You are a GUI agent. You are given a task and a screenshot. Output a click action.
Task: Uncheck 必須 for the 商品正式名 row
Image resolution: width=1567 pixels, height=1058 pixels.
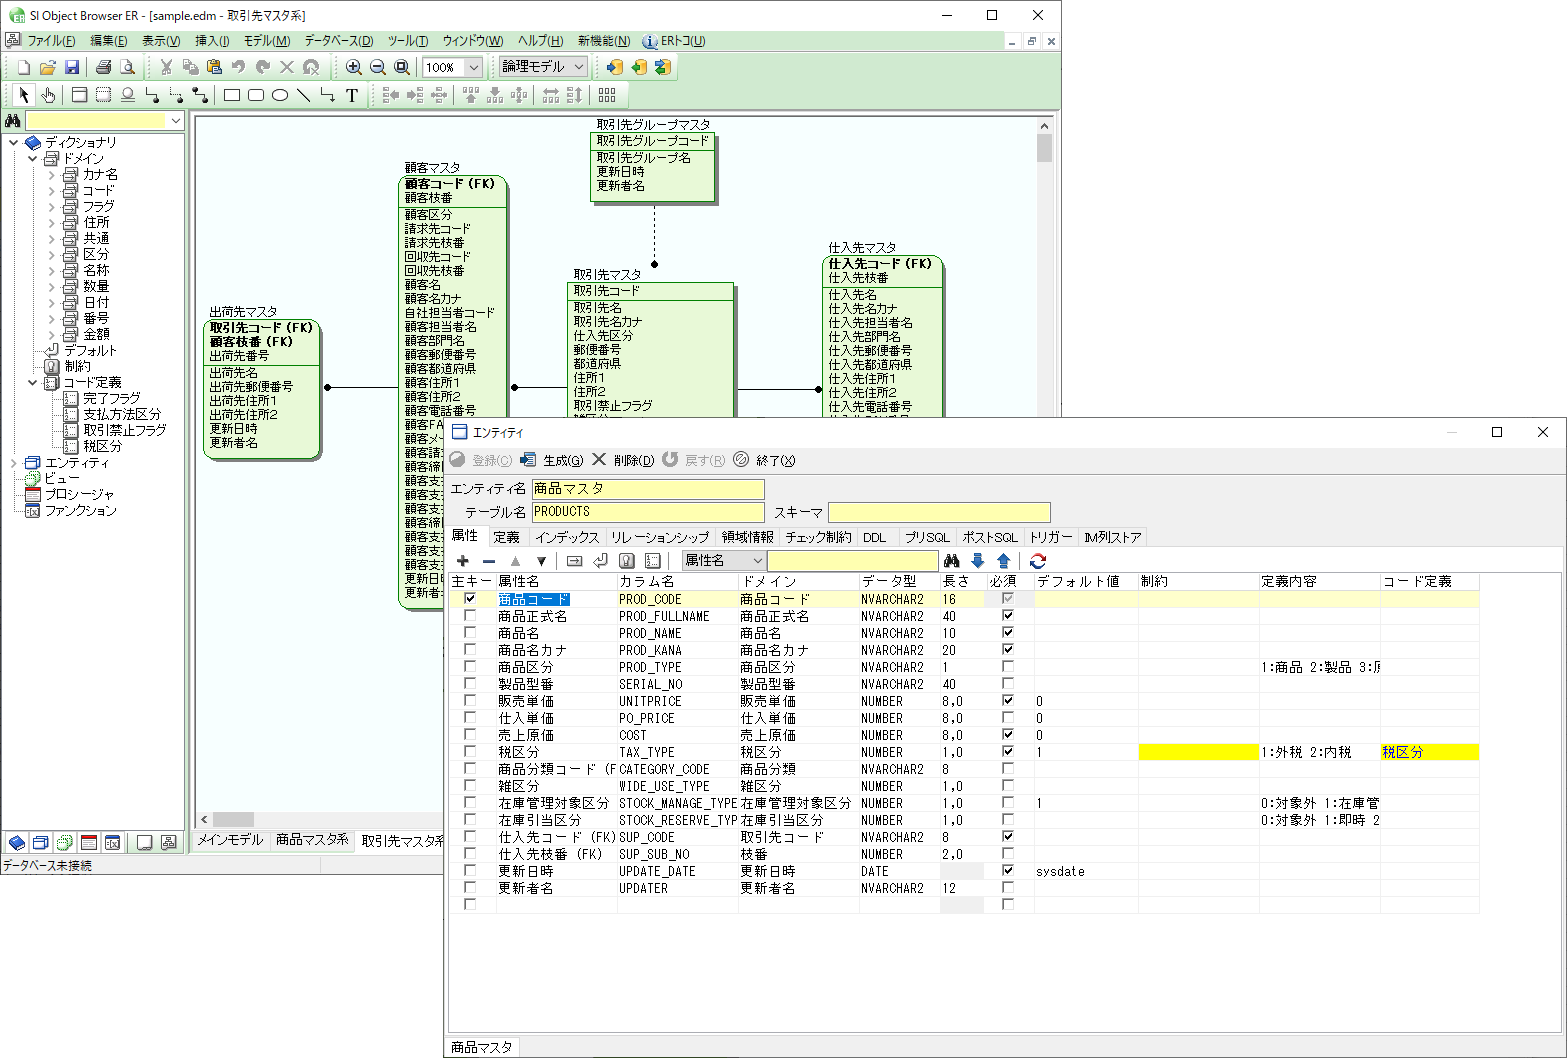pos(1007,616)
